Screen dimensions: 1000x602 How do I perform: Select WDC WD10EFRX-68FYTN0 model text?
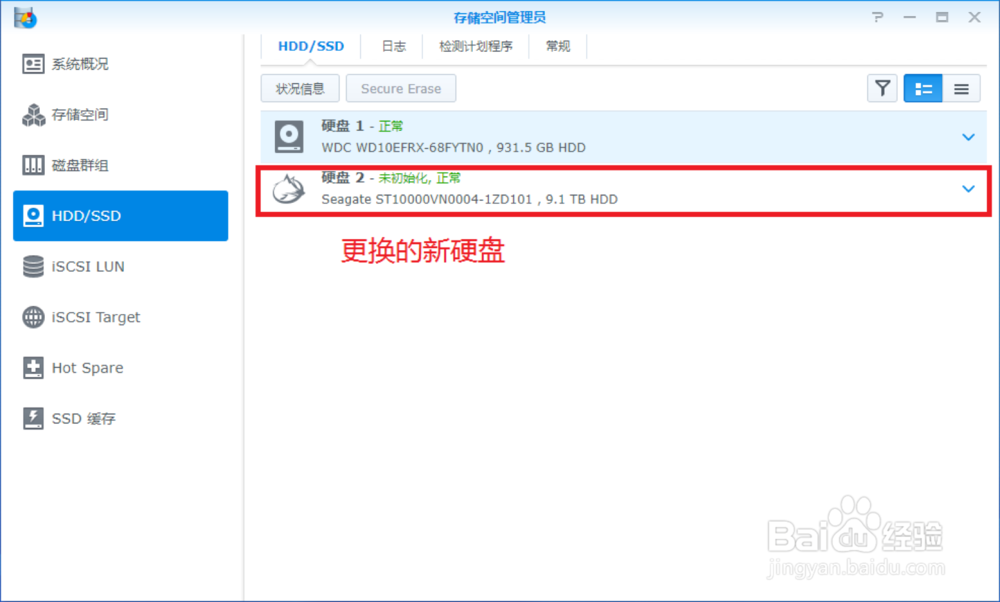402,148
